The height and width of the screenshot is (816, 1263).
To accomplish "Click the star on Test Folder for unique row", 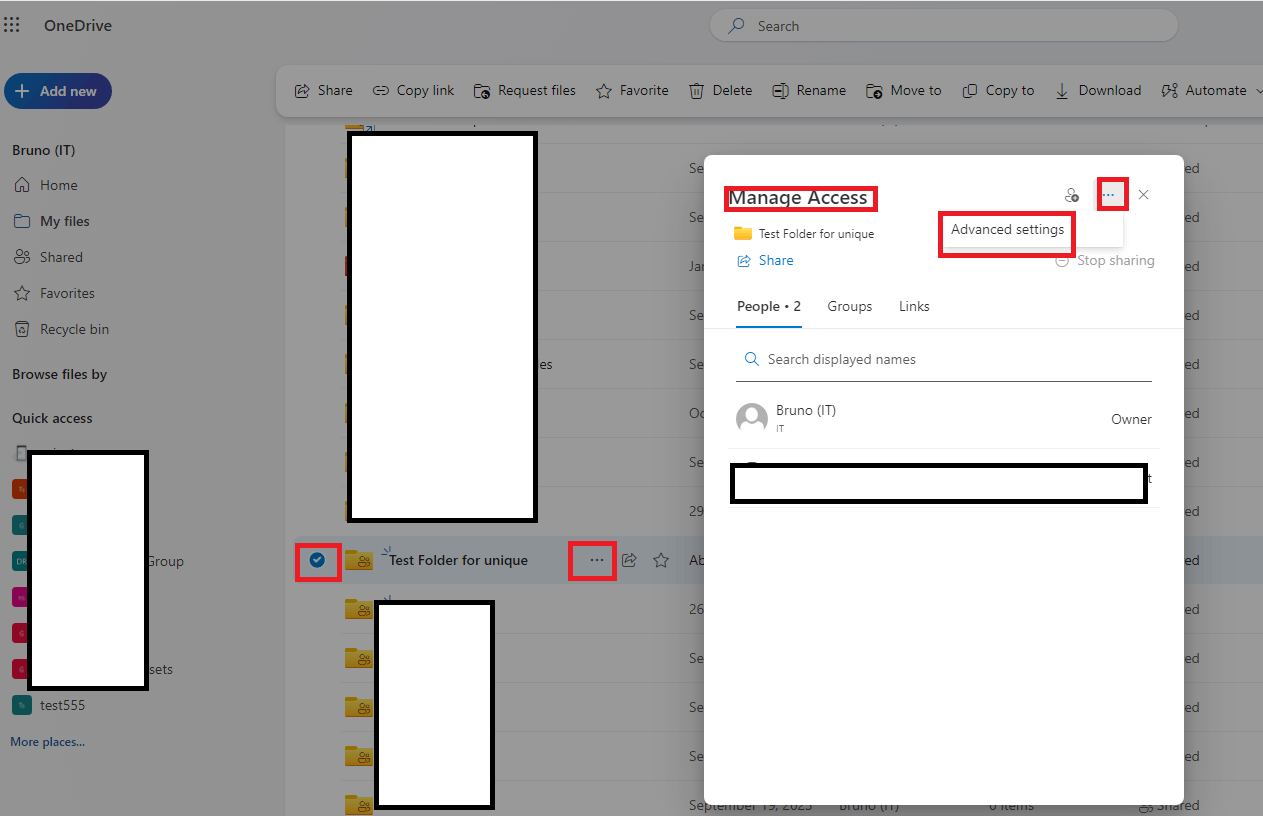I will [x=661, y=560].
